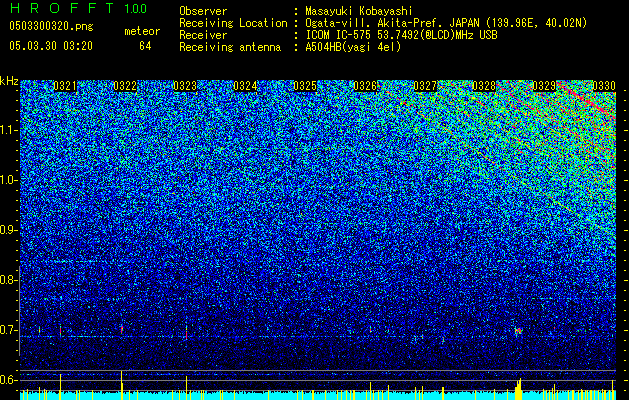Select the filename 0503300320.png
The image size is (629, 400).
[x=51, y=26]
